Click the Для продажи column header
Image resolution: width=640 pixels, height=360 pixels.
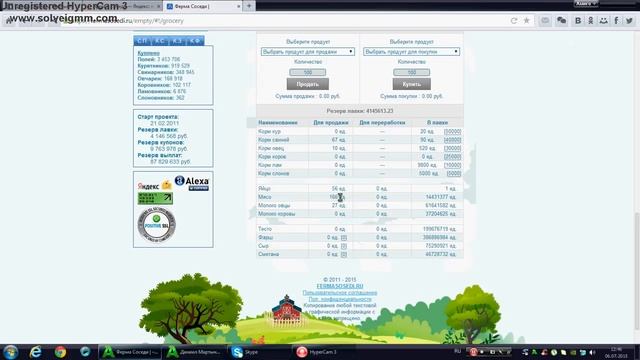tap(331, 122)
